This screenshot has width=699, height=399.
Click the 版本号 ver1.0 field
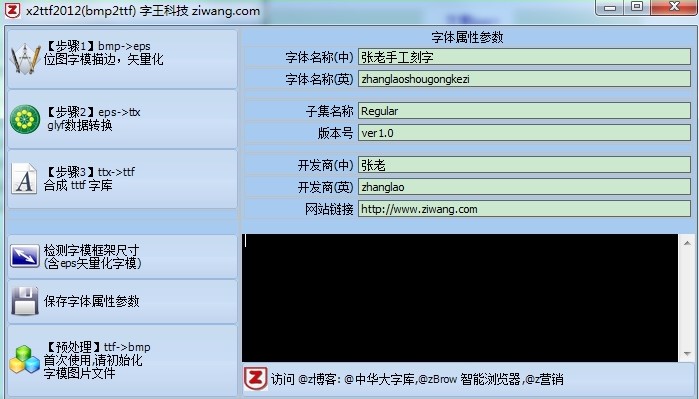[524, 133]
